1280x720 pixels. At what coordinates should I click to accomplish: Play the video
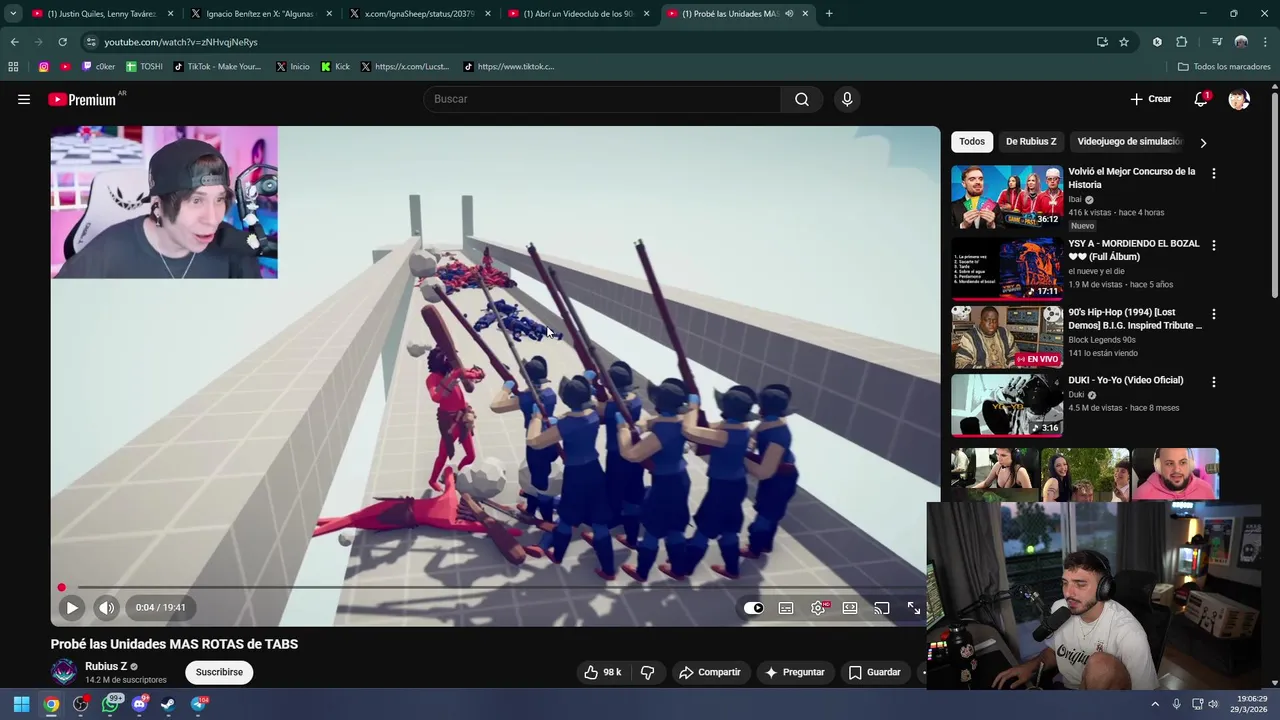[72, 607]
